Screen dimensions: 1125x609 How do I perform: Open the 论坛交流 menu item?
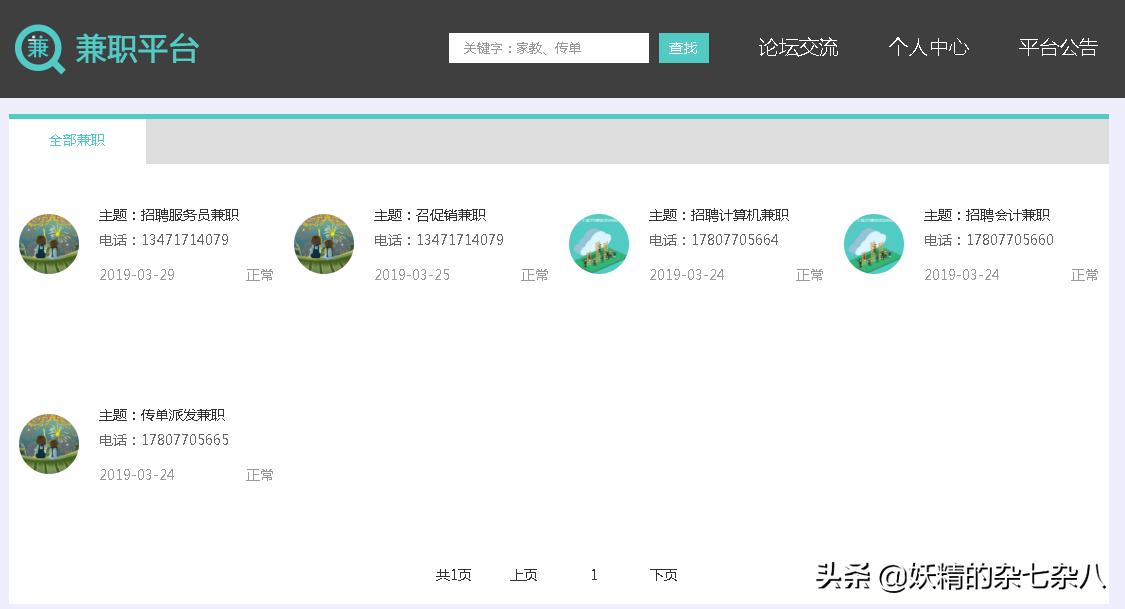798,47
